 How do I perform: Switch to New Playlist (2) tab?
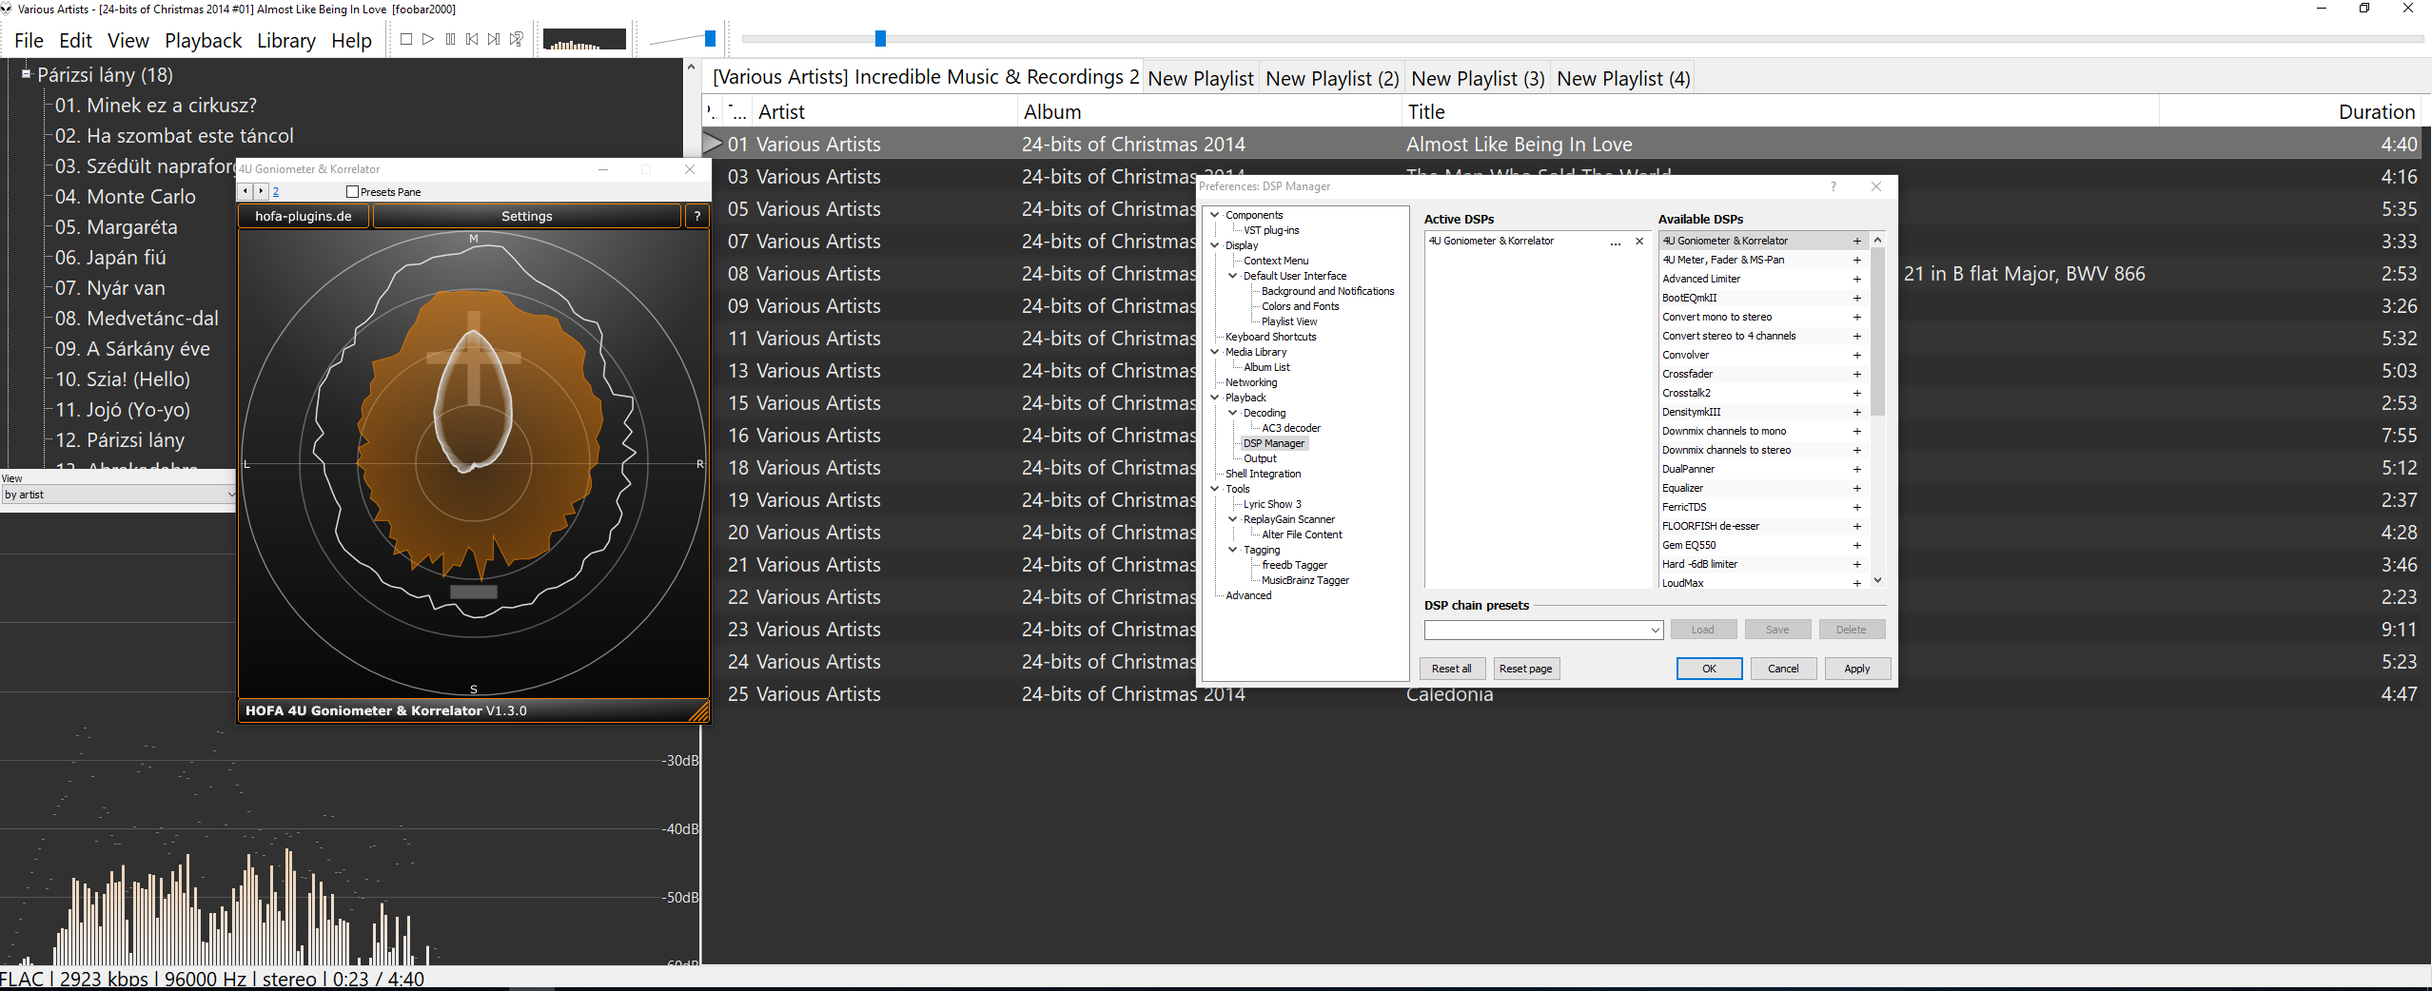1332,78
